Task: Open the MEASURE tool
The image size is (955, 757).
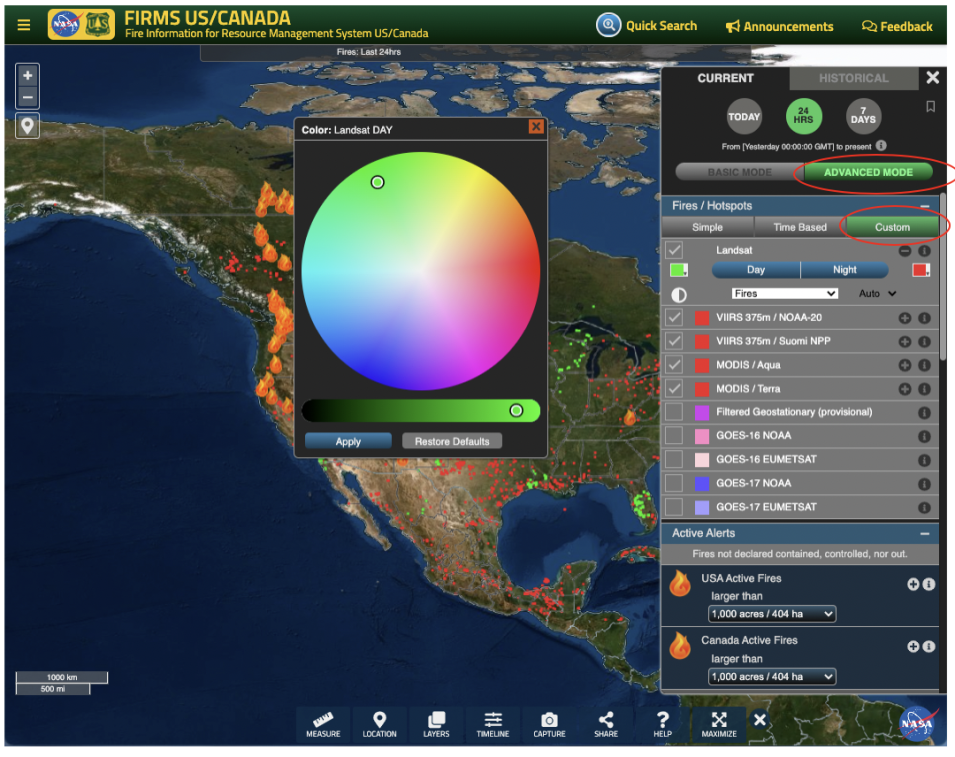Action: coord(323,725)
